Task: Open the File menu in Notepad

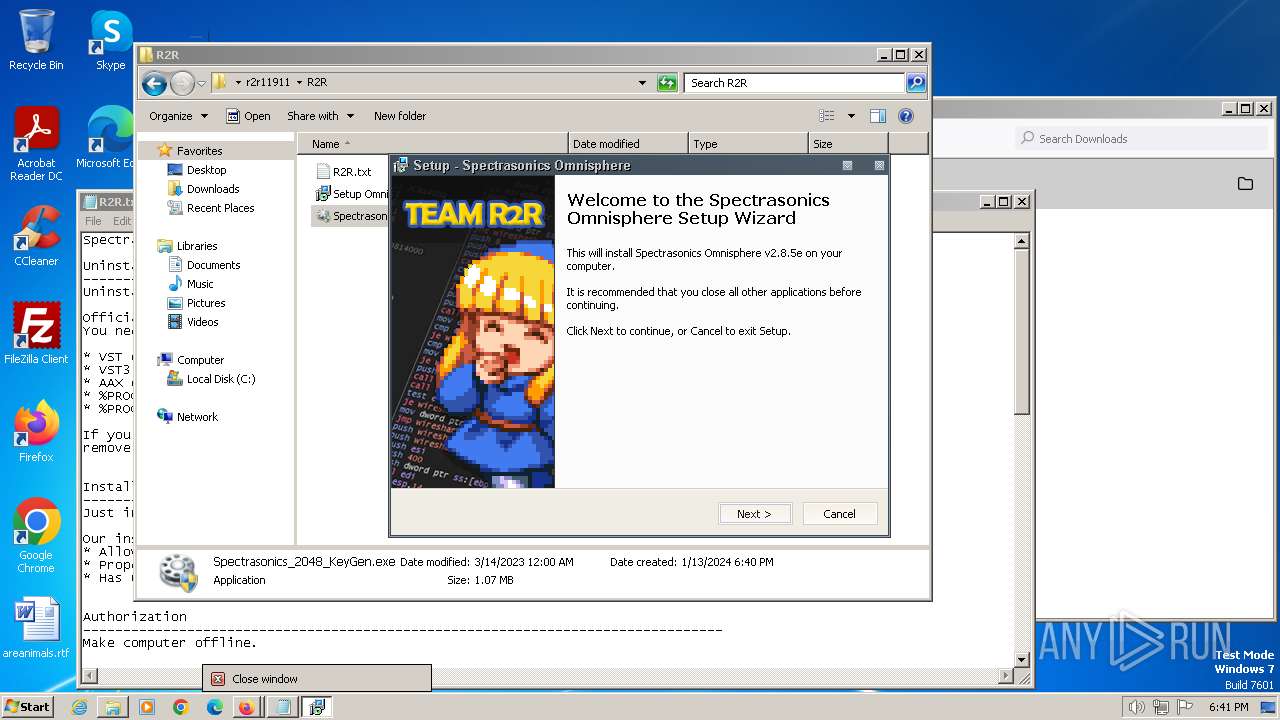Action: coord(93,221)
